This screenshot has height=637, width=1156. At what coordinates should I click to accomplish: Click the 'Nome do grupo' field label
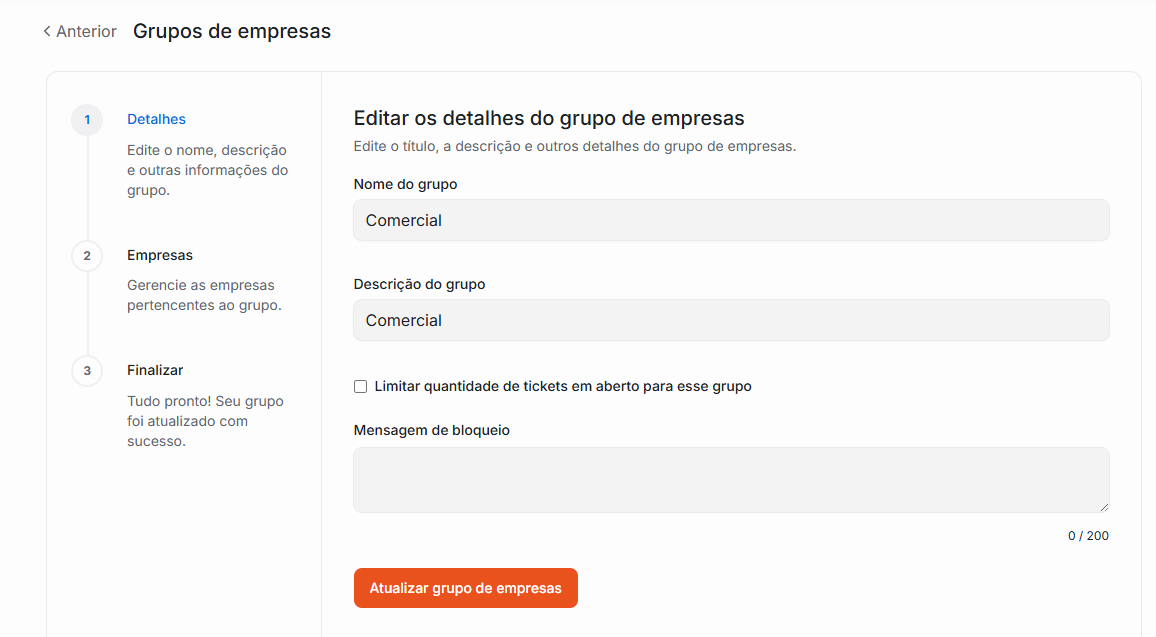tap(405, 184)
